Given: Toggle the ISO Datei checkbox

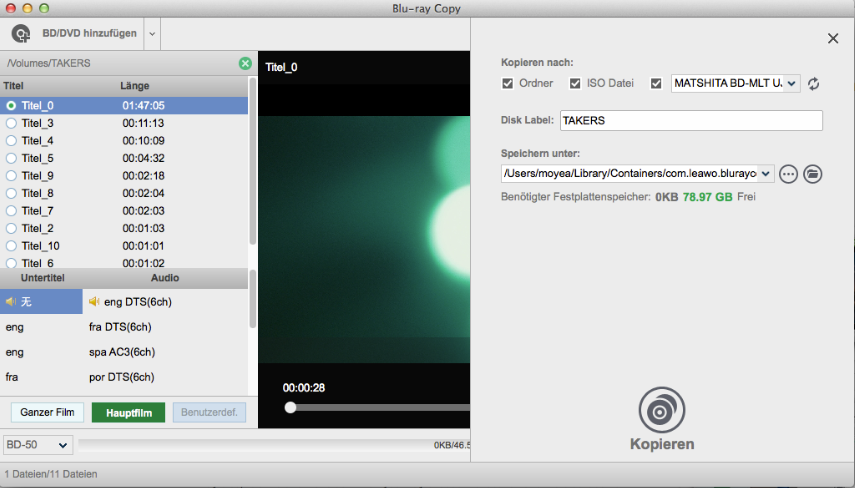Looking at the screenshot, I should click(575, 83).
